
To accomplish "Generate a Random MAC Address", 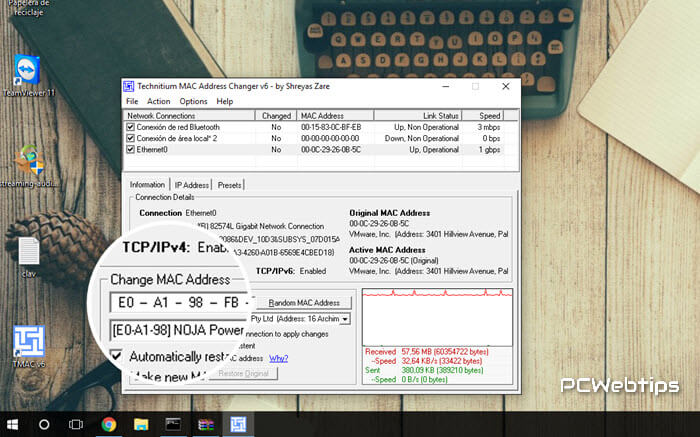I will (304, 303).
